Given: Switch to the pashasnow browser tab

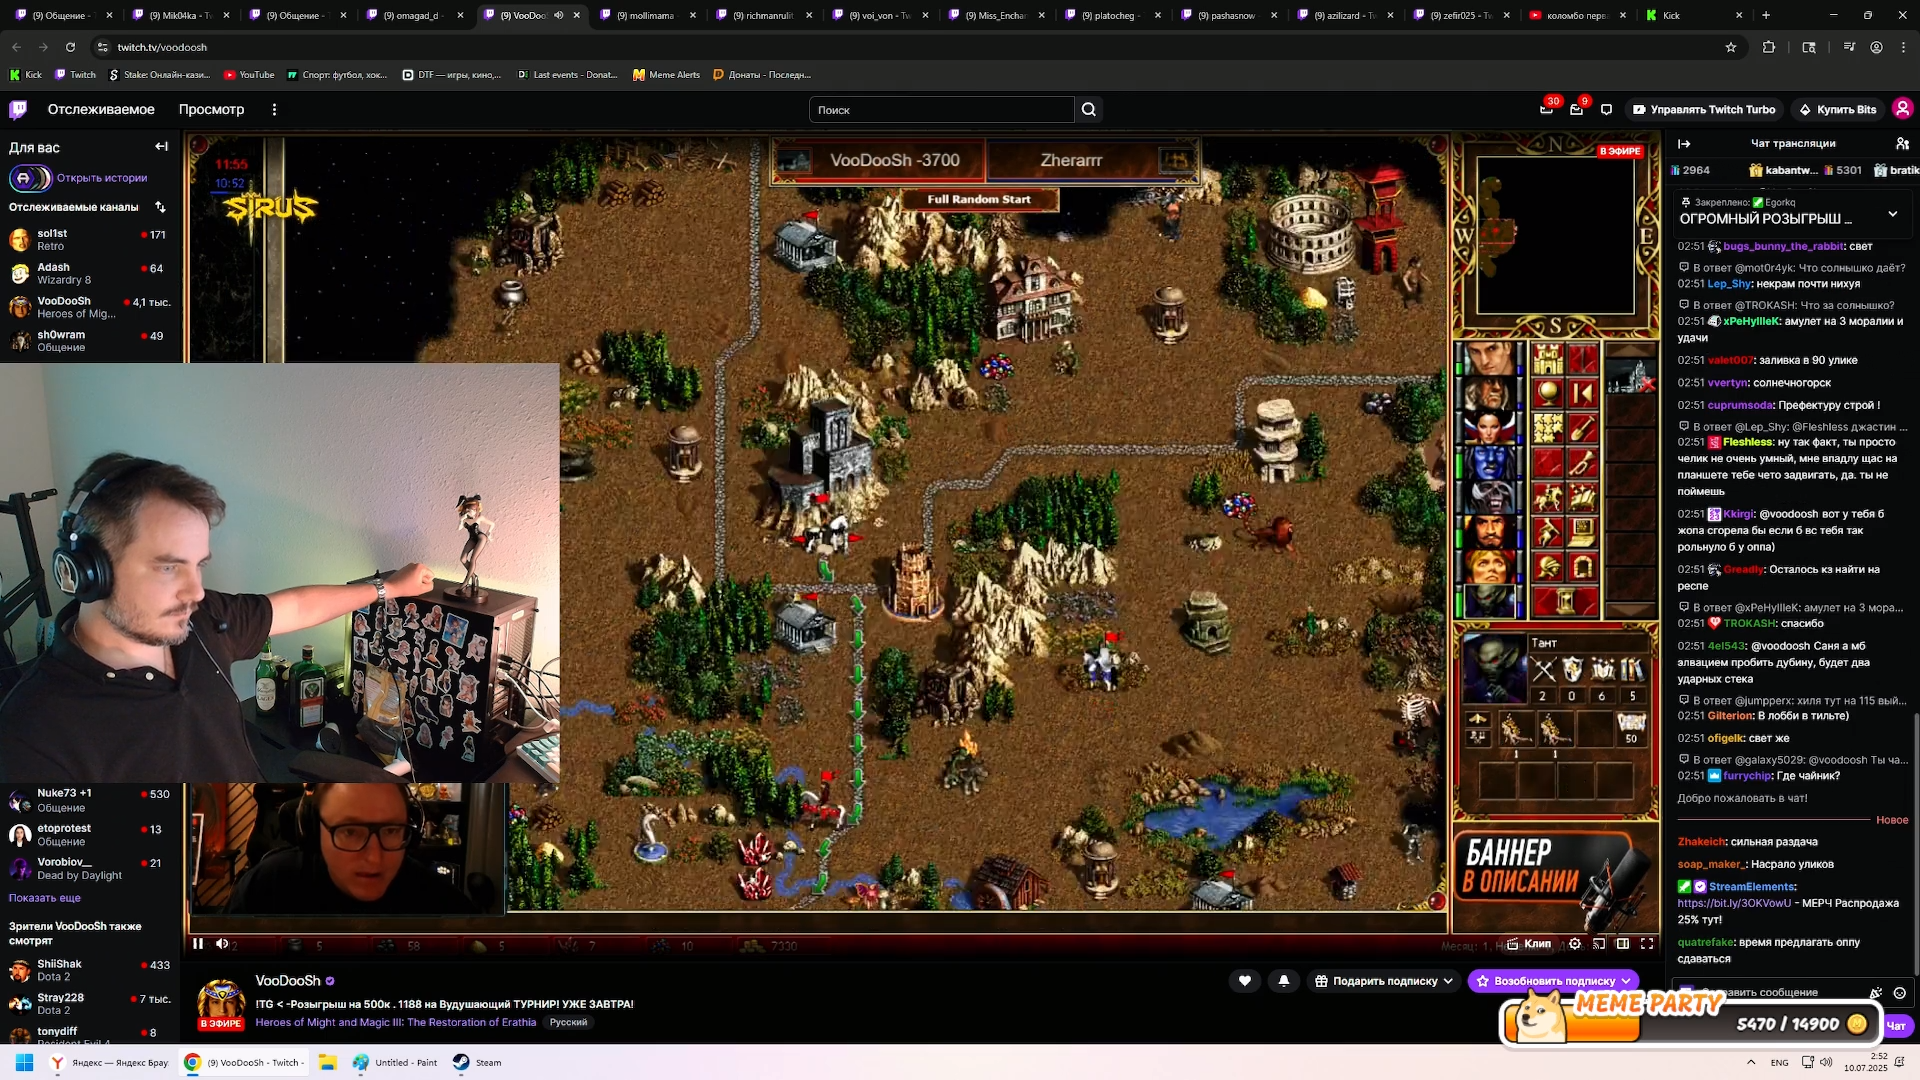Looking at the screenshot, I should pyautogui.click(x=1228, y=15).
